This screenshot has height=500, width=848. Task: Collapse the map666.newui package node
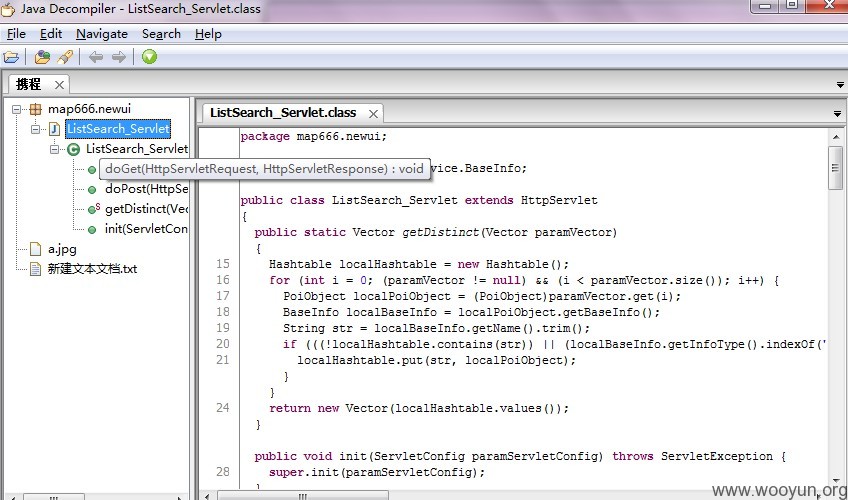[x=17, y=109]
